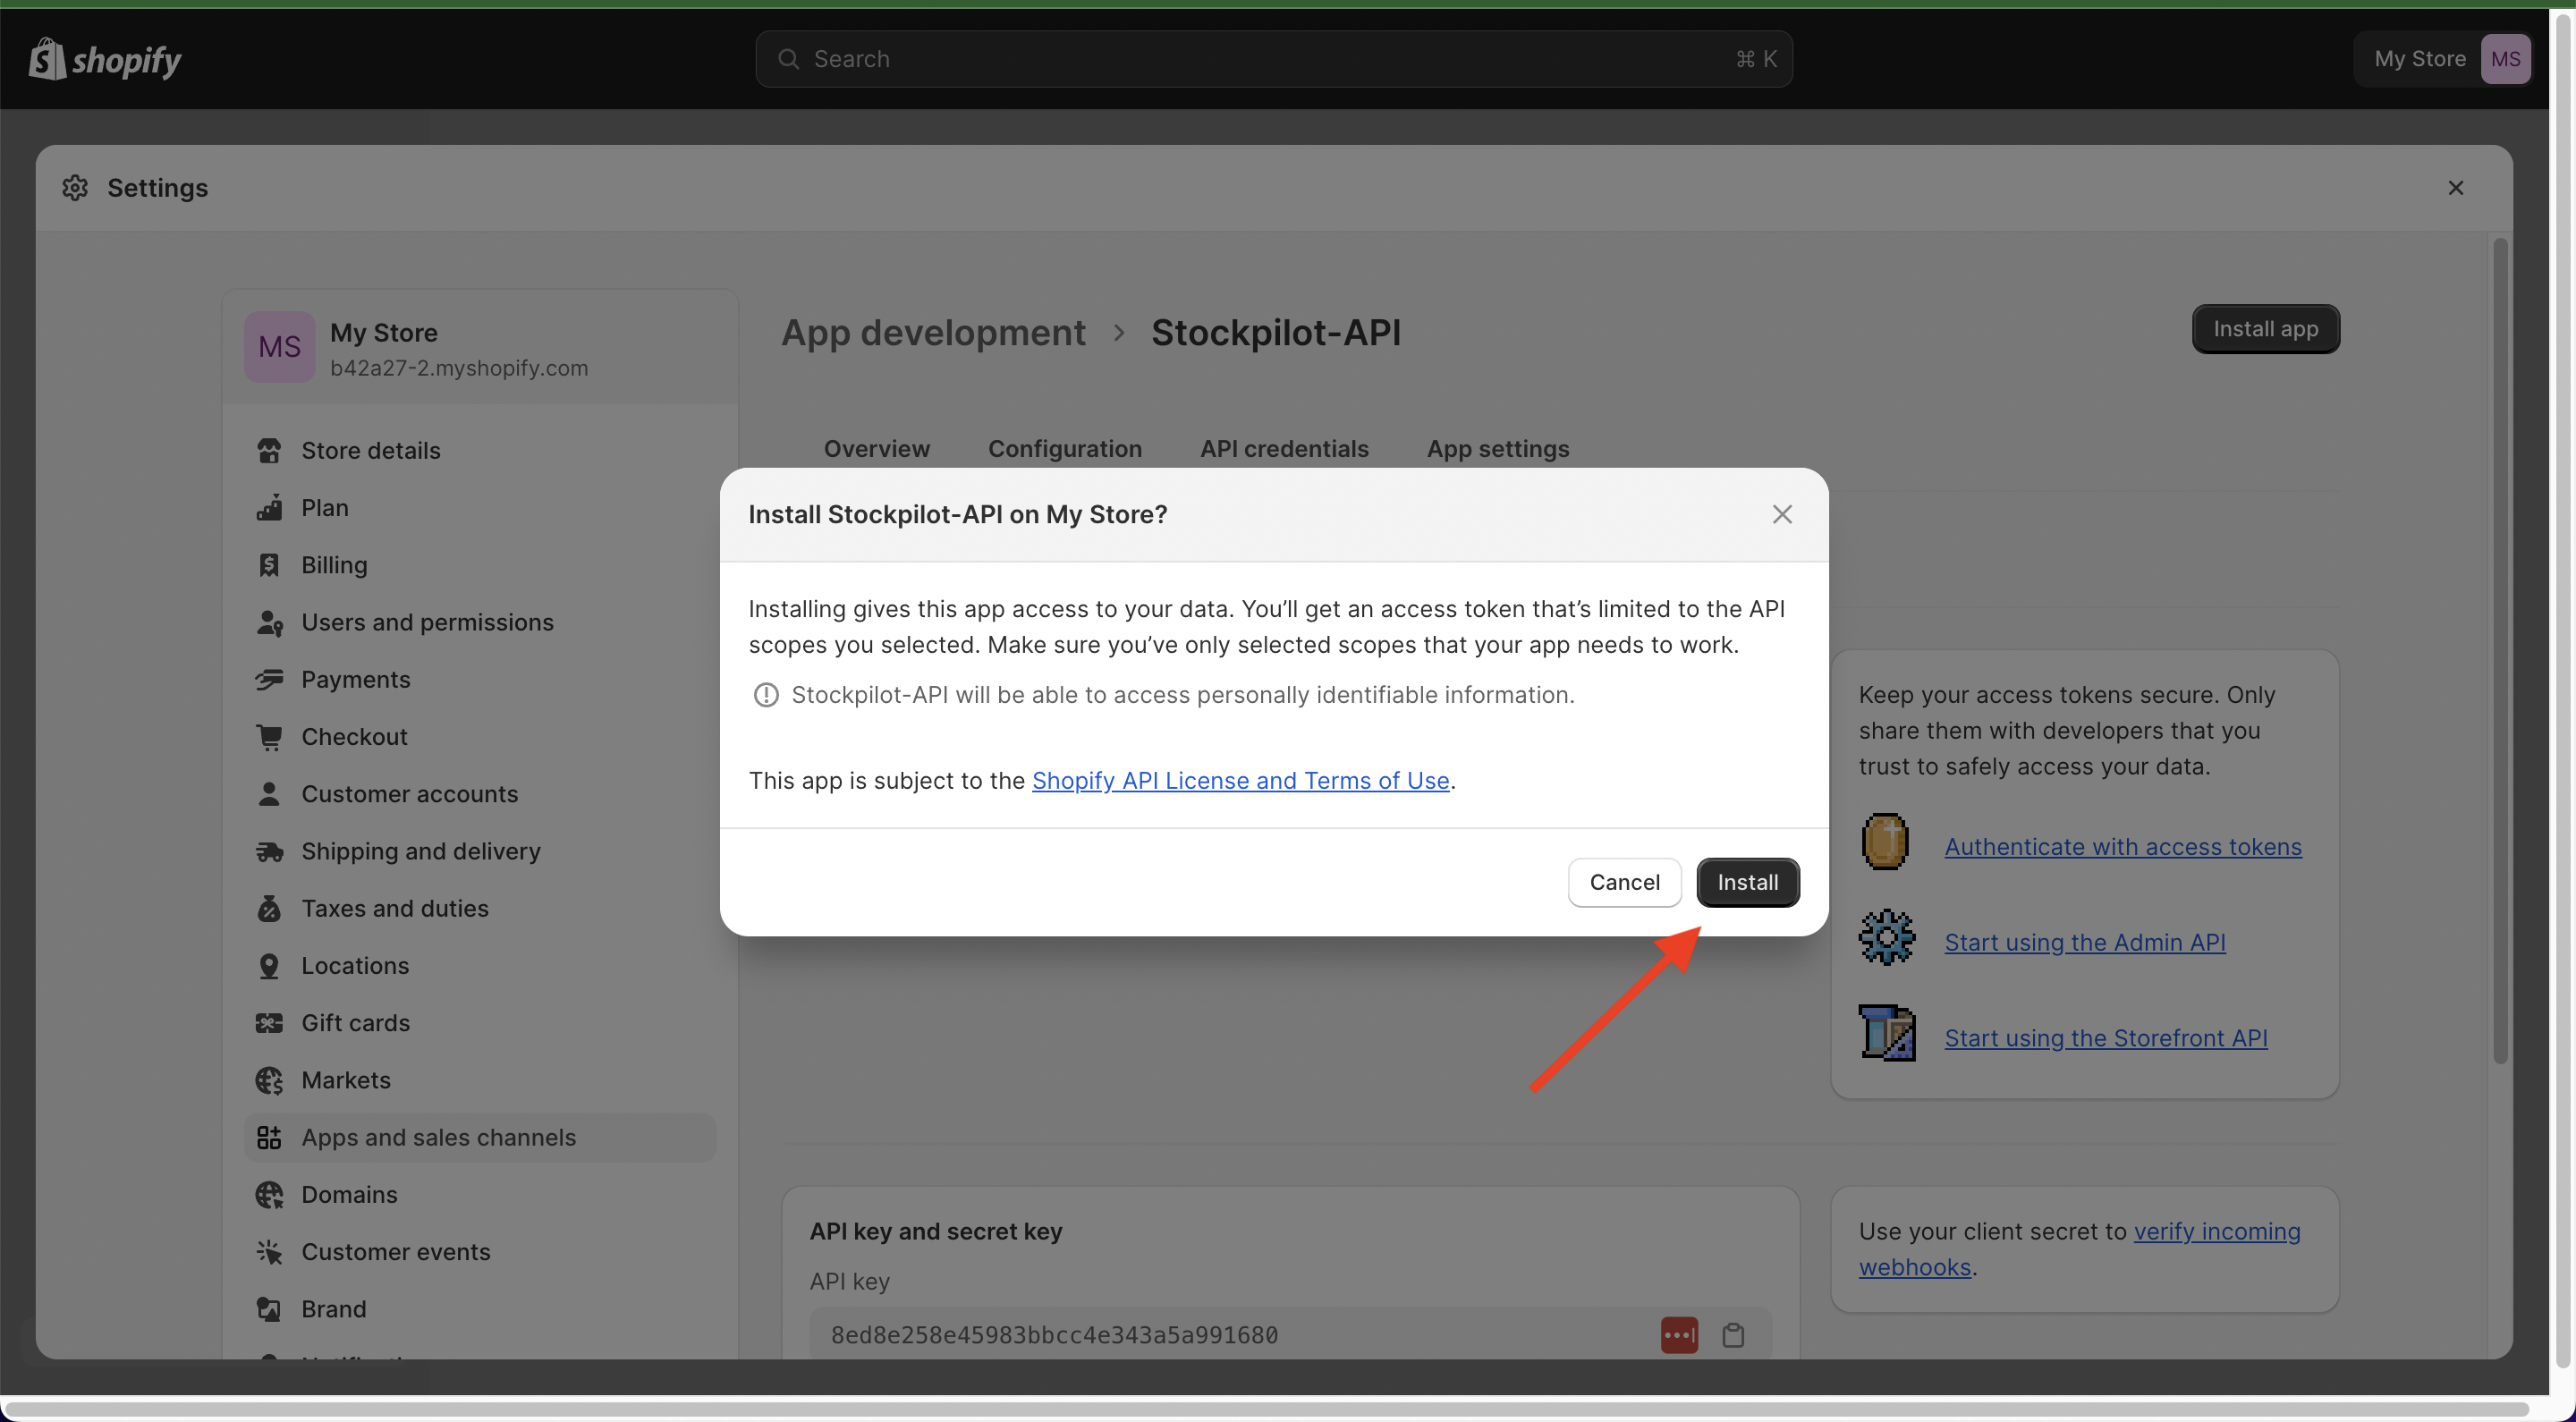Open Shopify API License and Terms link
Screen dimensions: 2576x1422
point(1240,780)
